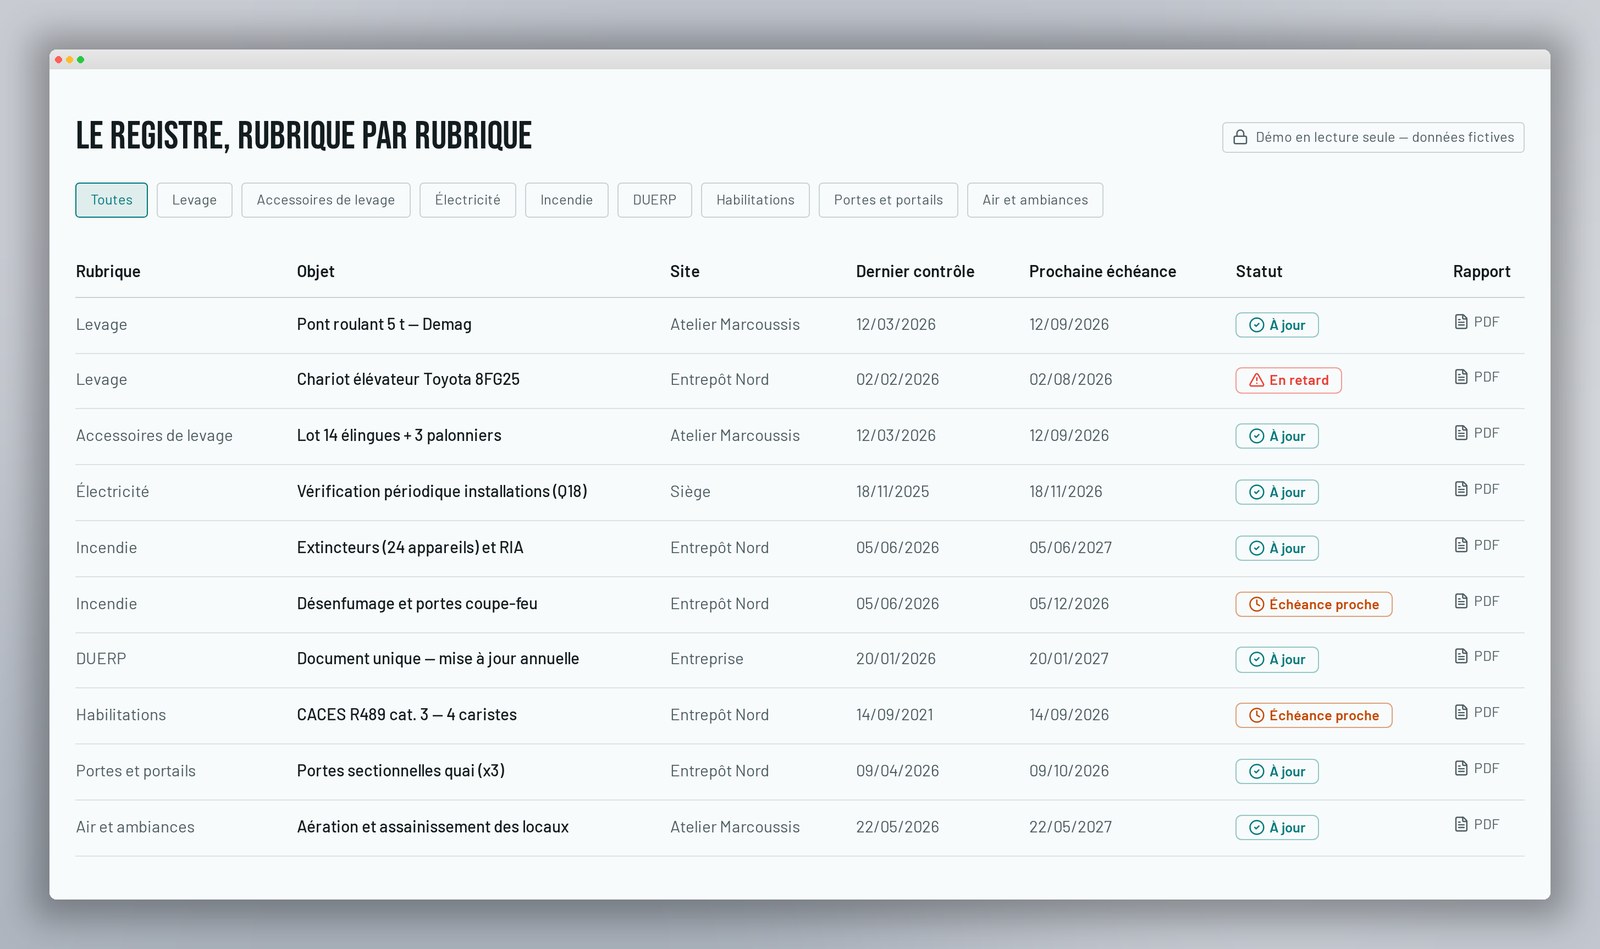The height and width of the screenshot is (949, 1600).
Task: Click the 'Rapport' column header
Action: 1482,271
